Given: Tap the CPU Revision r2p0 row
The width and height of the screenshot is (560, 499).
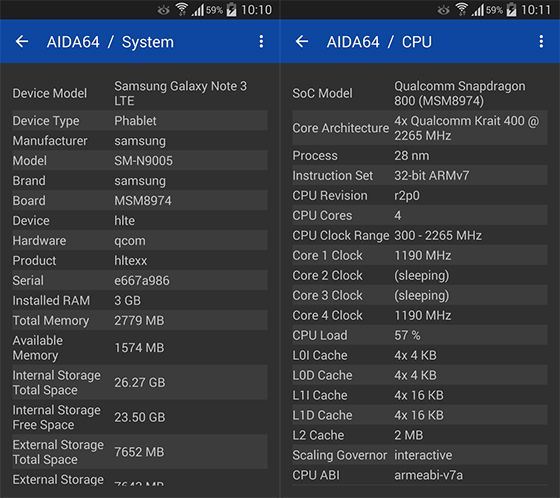Looking at the screenshot, I should pos(419,196).
